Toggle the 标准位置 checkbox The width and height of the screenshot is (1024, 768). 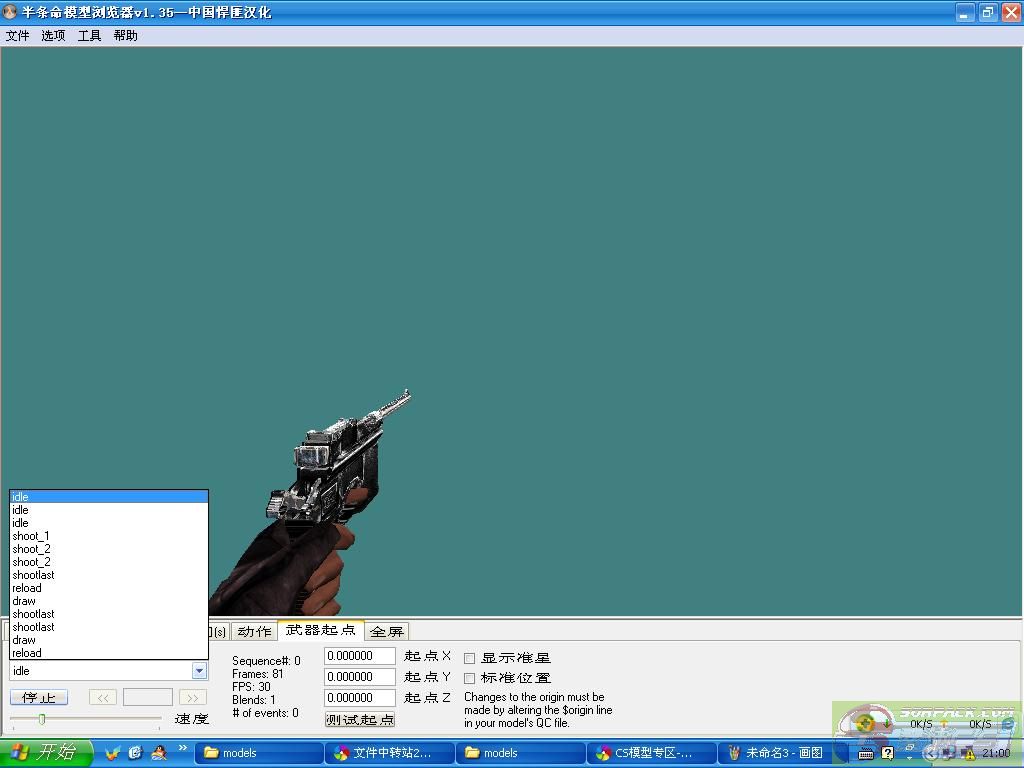click(x=470, y=678)
